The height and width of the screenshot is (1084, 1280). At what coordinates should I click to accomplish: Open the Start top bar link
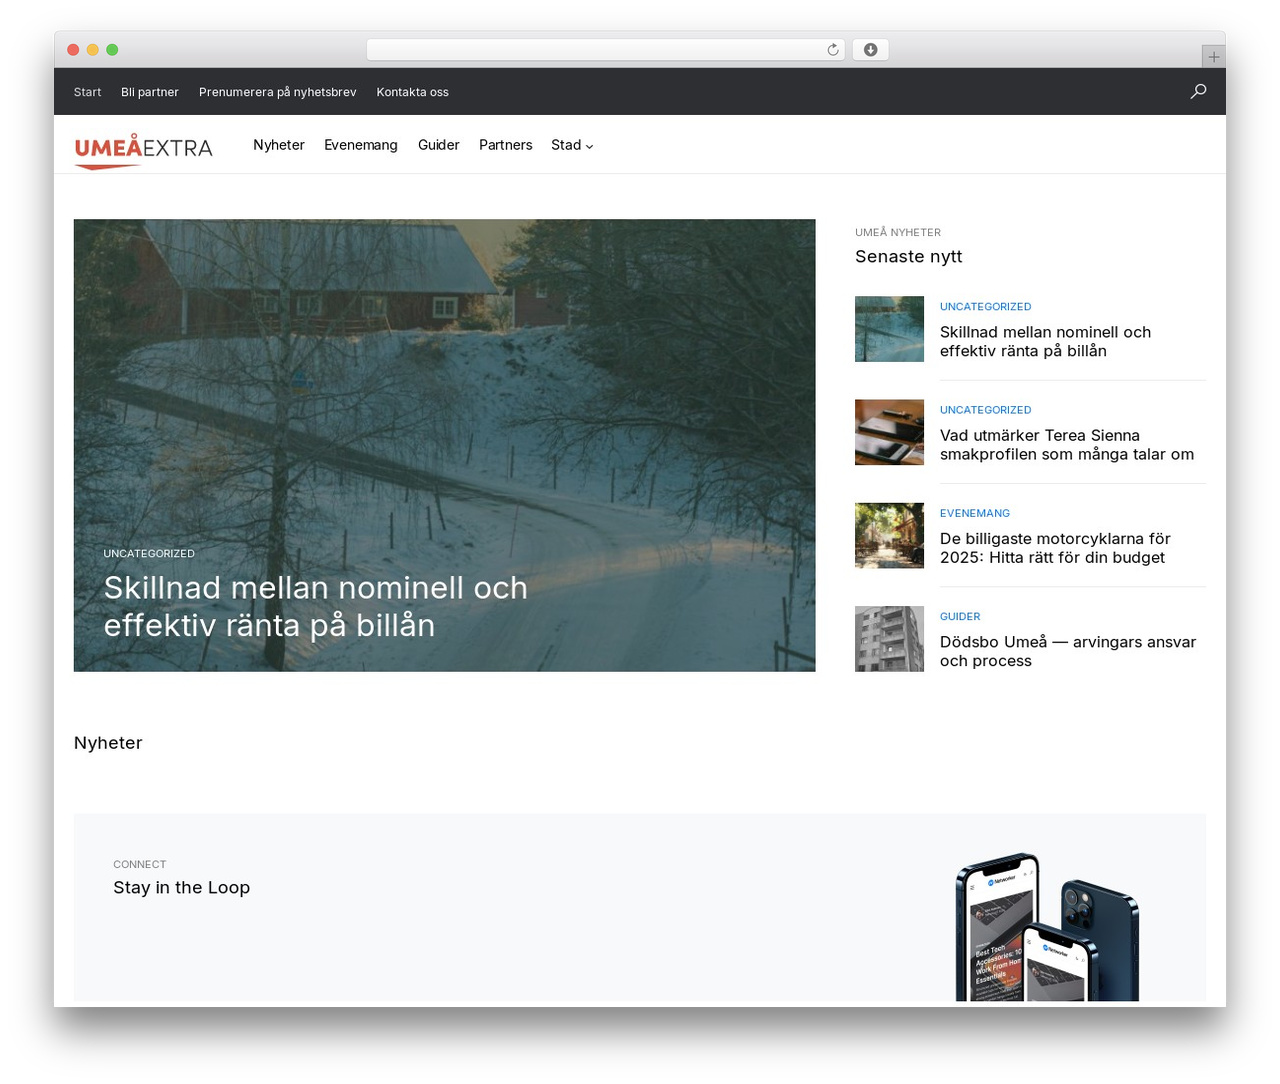87,92
